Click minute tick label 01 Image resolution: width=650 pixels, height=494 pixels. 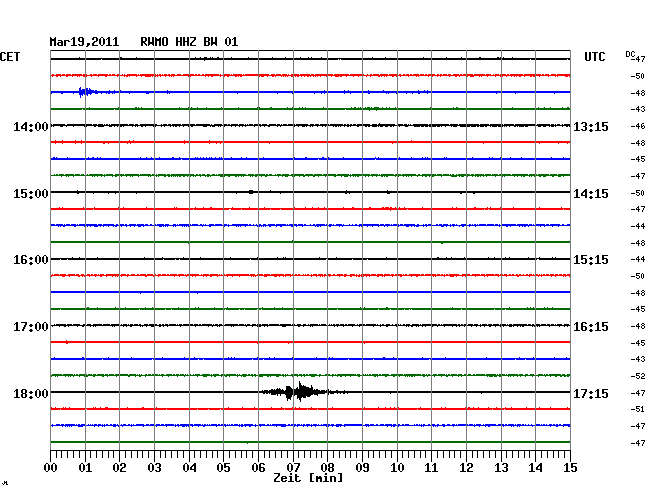point(85,468)
